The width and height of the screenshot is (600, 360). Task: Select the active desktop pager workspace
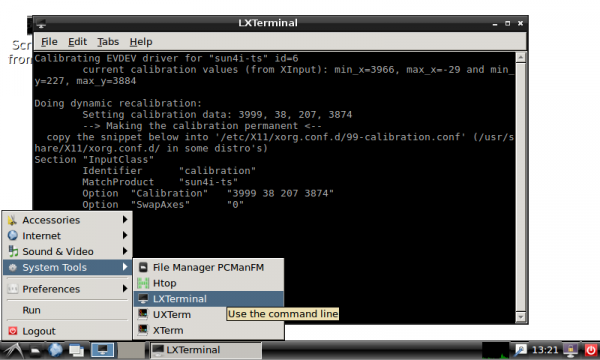(103, 350)
